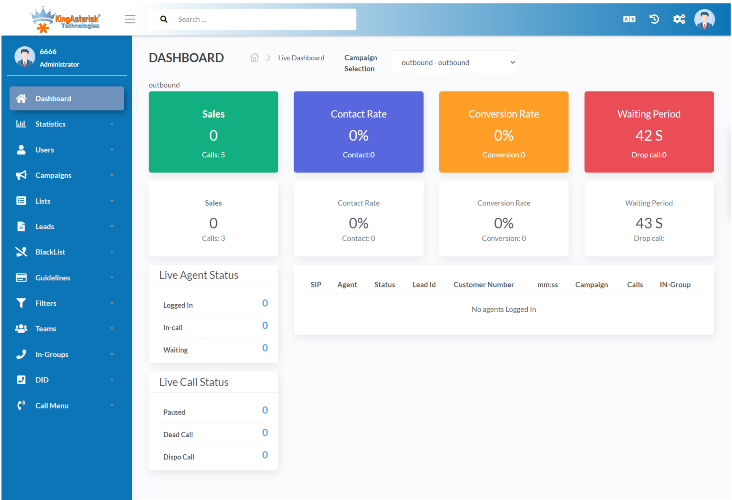Viewport: 732px width, 500px height.
Task: Expand the Call Menu sidebar section
Action: point(66,405)
